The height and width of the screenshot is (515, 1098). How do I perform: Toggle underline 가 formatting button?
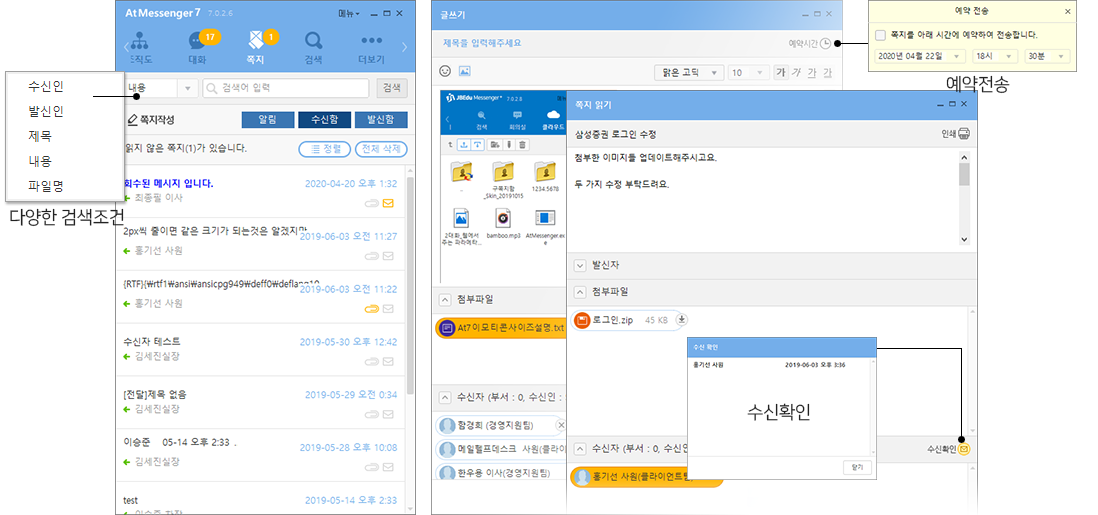point(812,72)
